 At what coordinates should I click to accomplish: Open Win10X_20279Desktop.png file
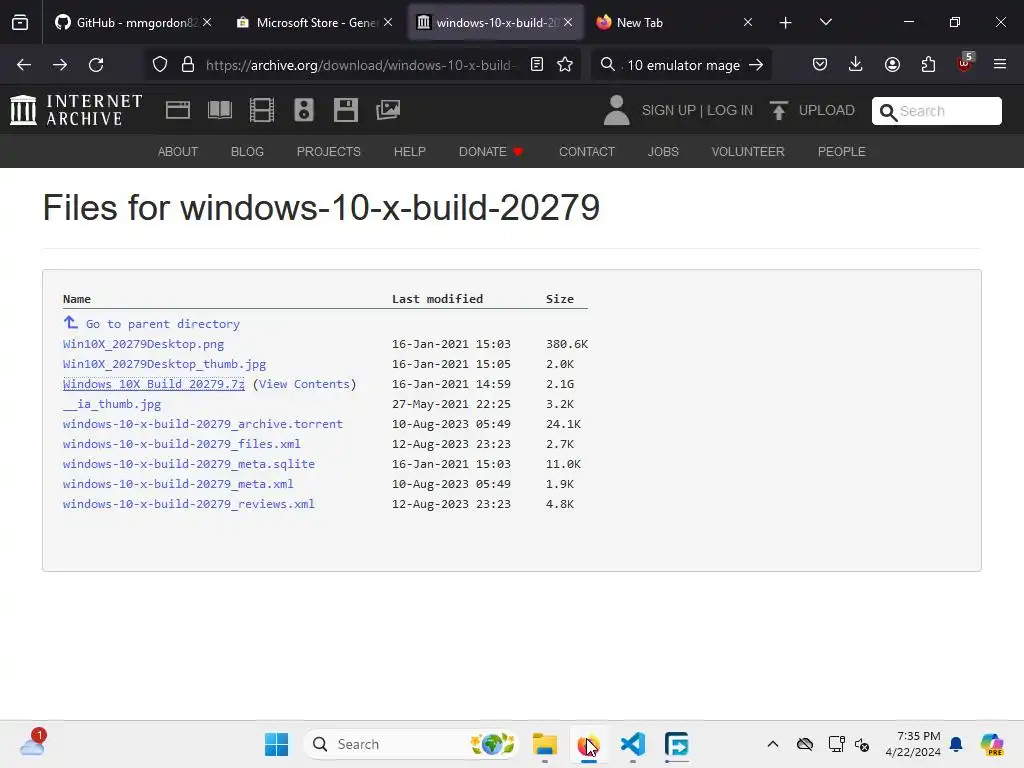coord(143,344)
